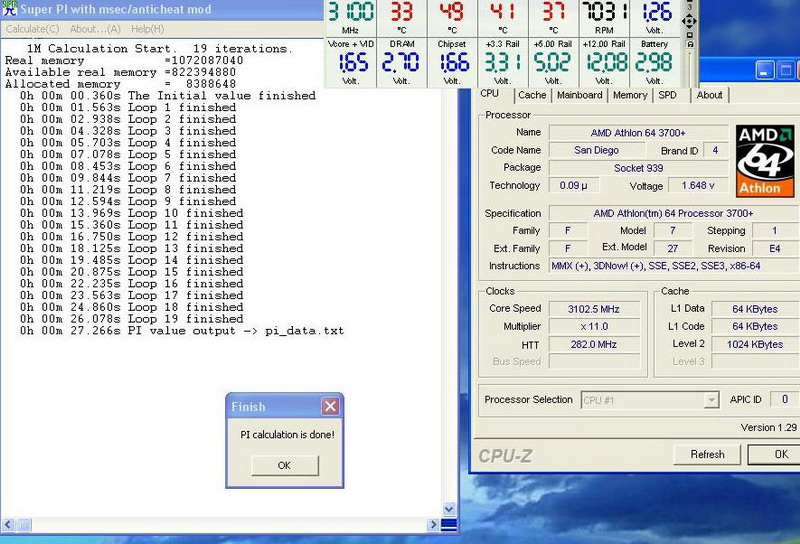This screenshot has width=800, height=544.
Task: Switch to the Memory tab
Action: click(630, 95)
